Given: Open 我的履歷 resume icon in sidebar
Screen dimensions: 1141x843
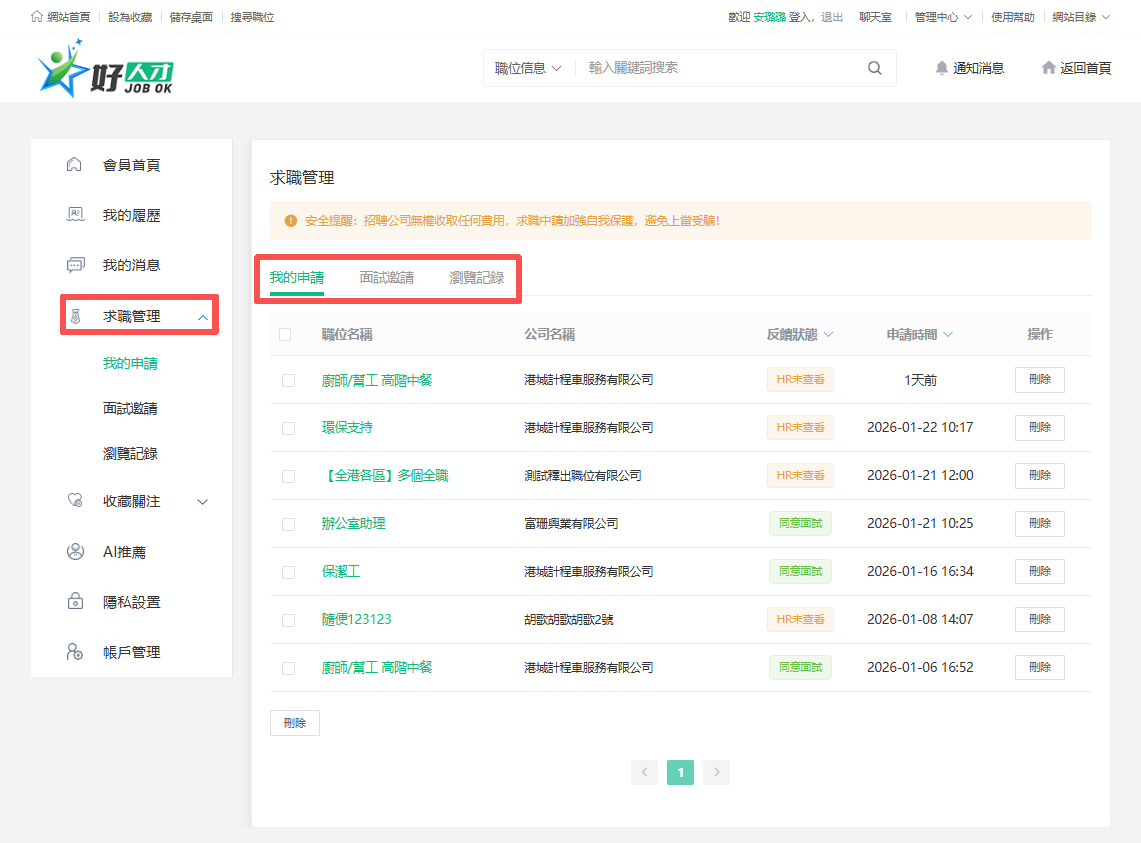Looking at the screenshot, I should [x=74, y=215].
